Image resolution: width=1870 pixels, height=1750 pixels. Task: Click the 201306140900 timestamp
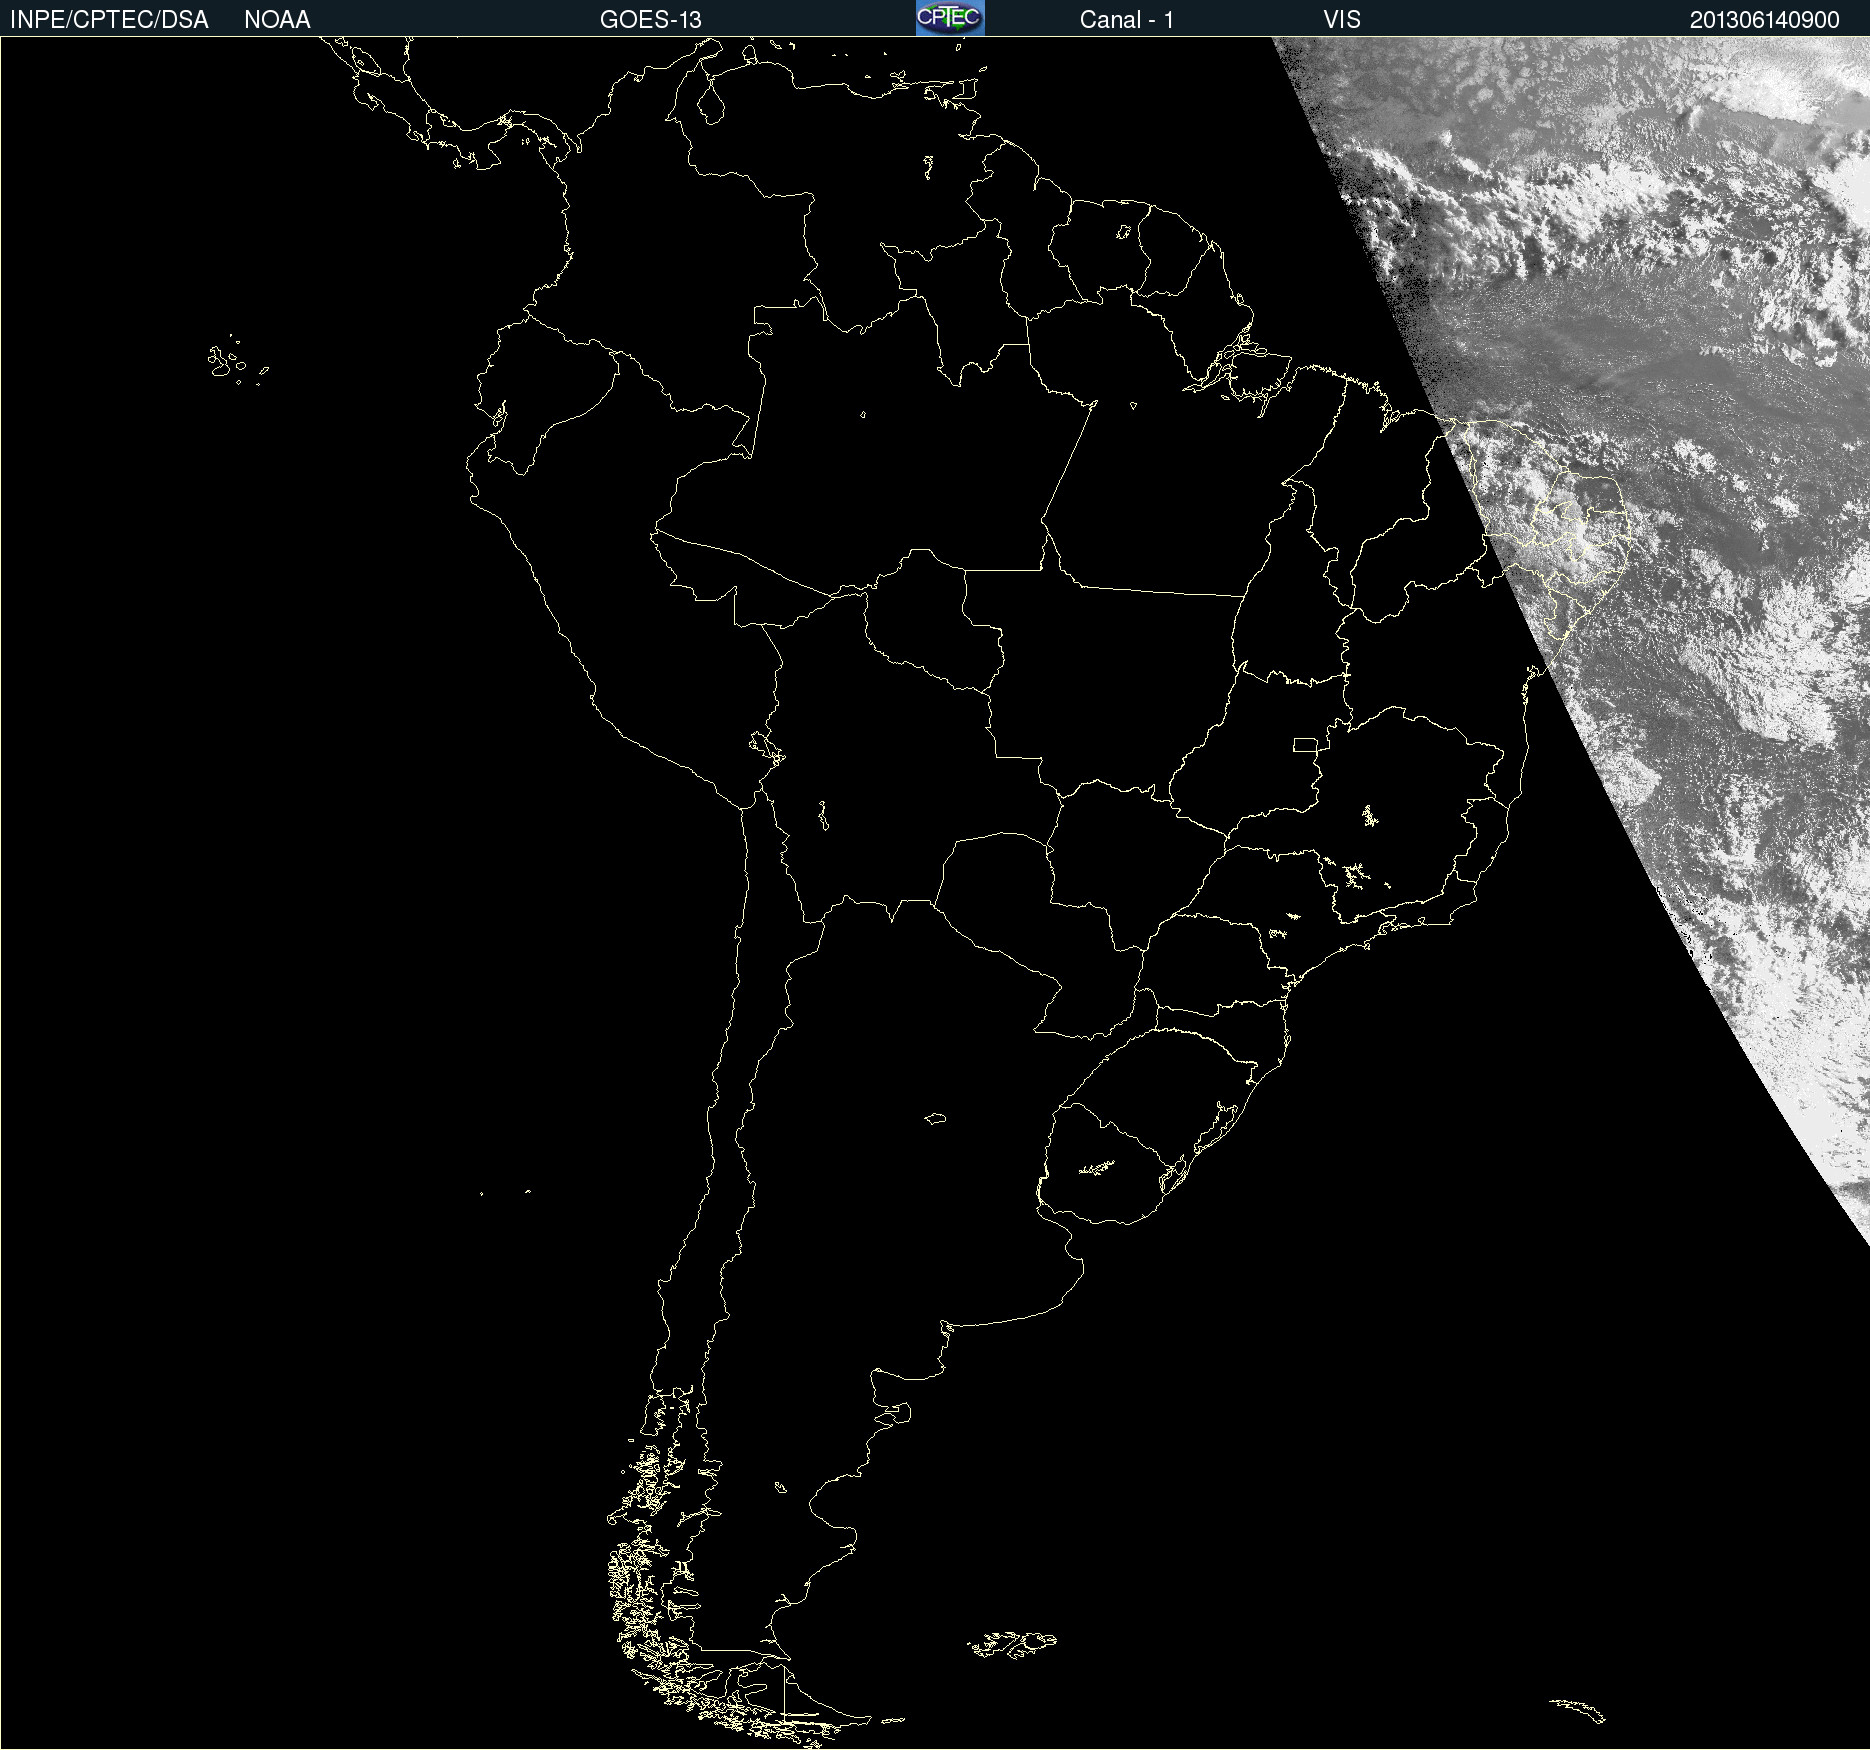point(1765,20)
